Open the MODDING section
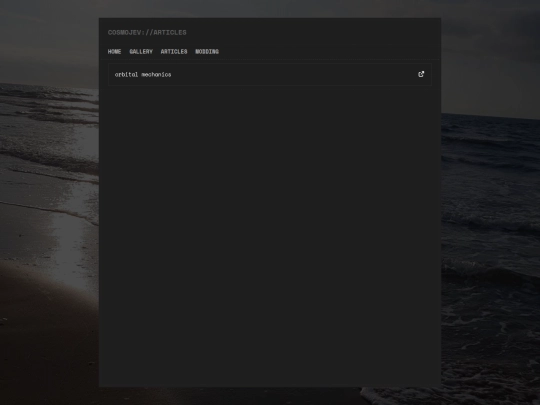The width and height of the screenshot is (540, 405). click(207, 52)
